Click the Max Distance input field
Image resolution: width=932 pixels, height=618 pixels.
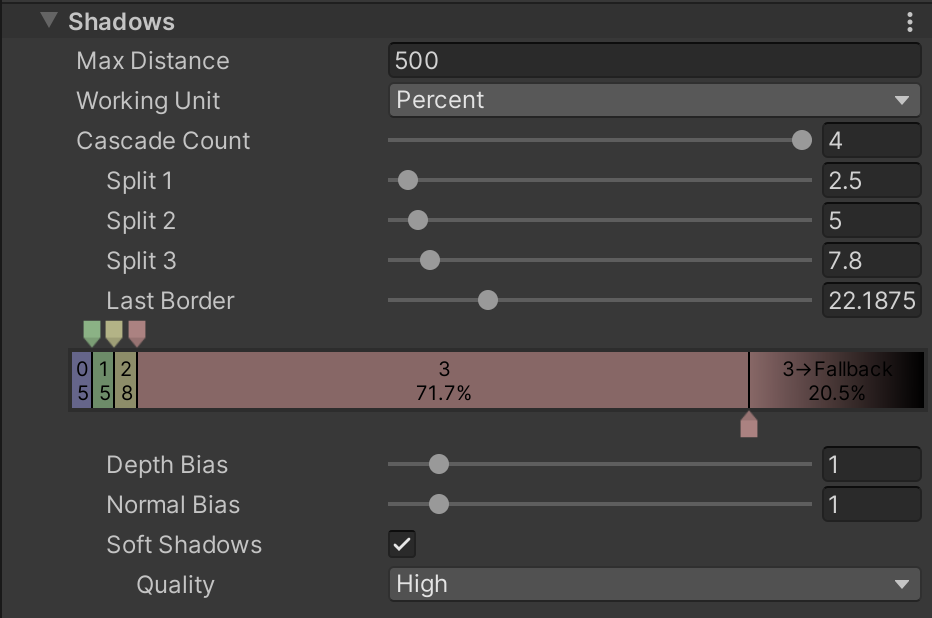pyautogui.click(x=653, y=60)
